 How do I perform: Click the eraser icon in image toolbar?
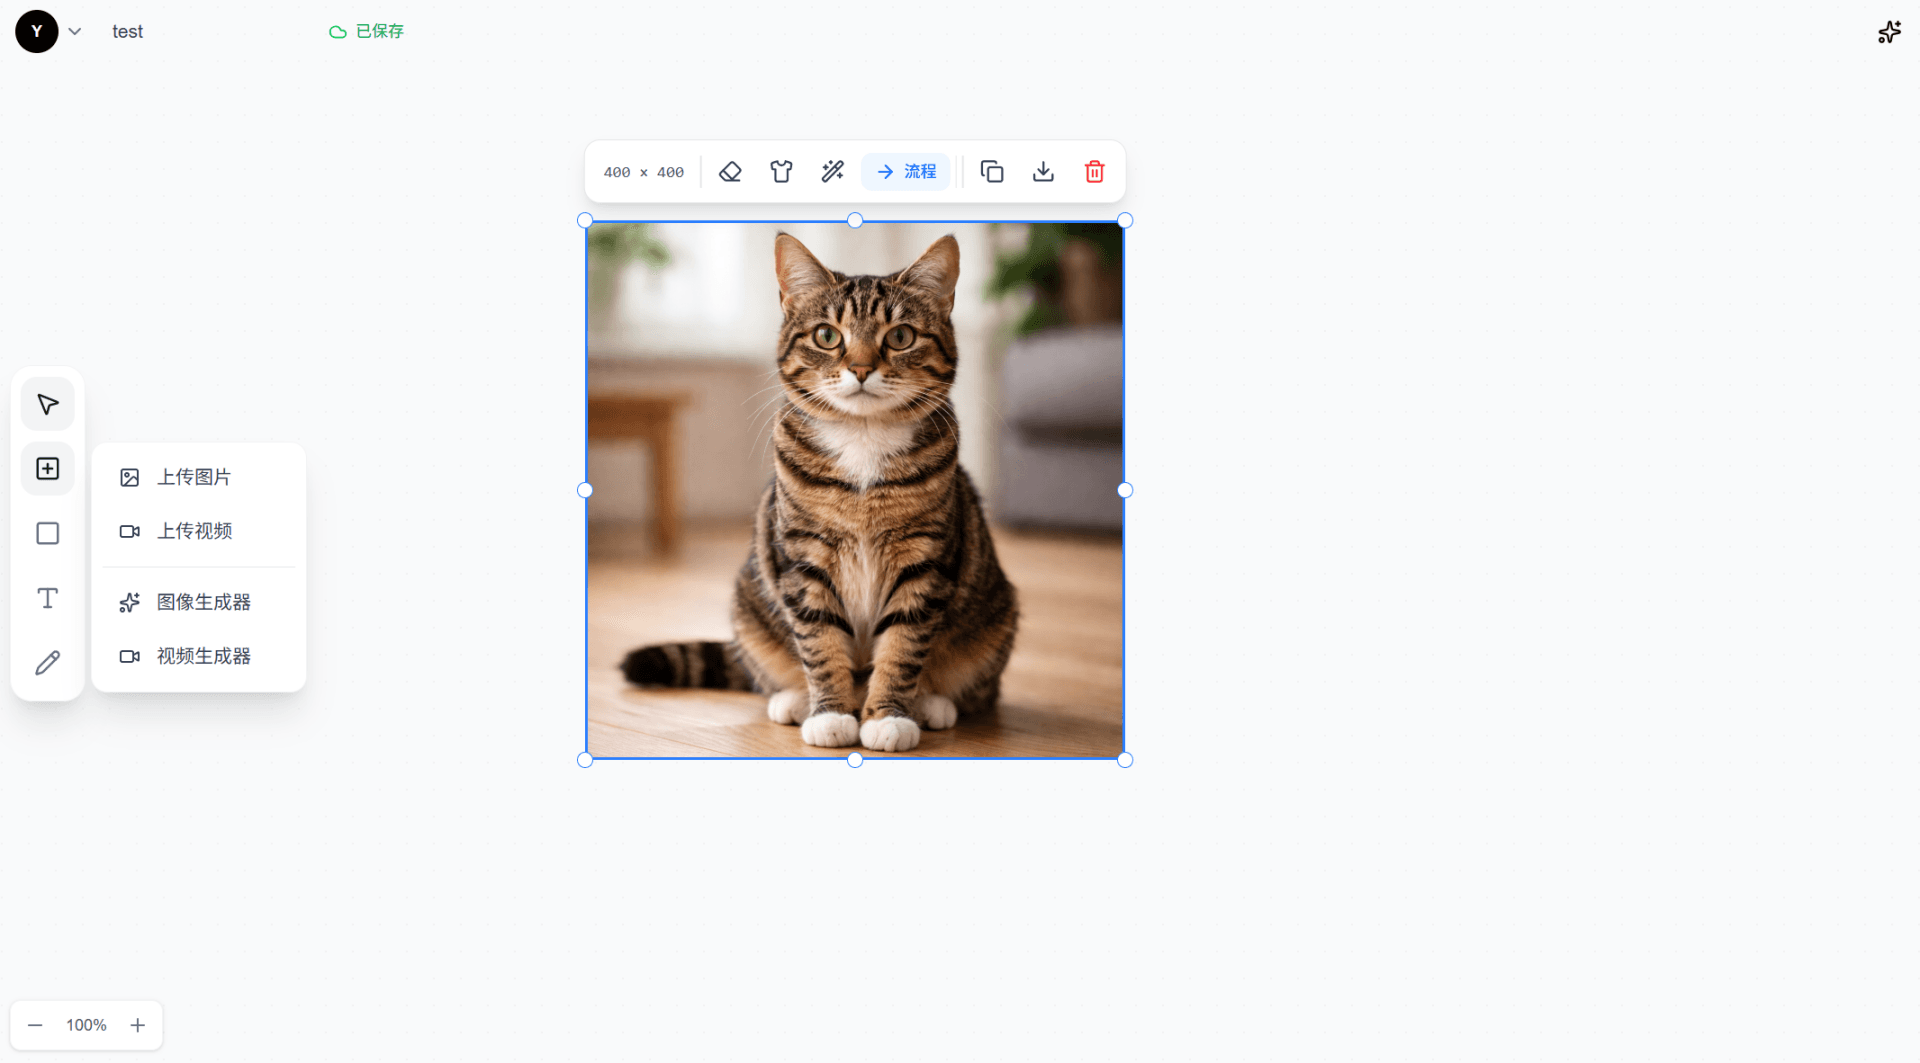730,172
